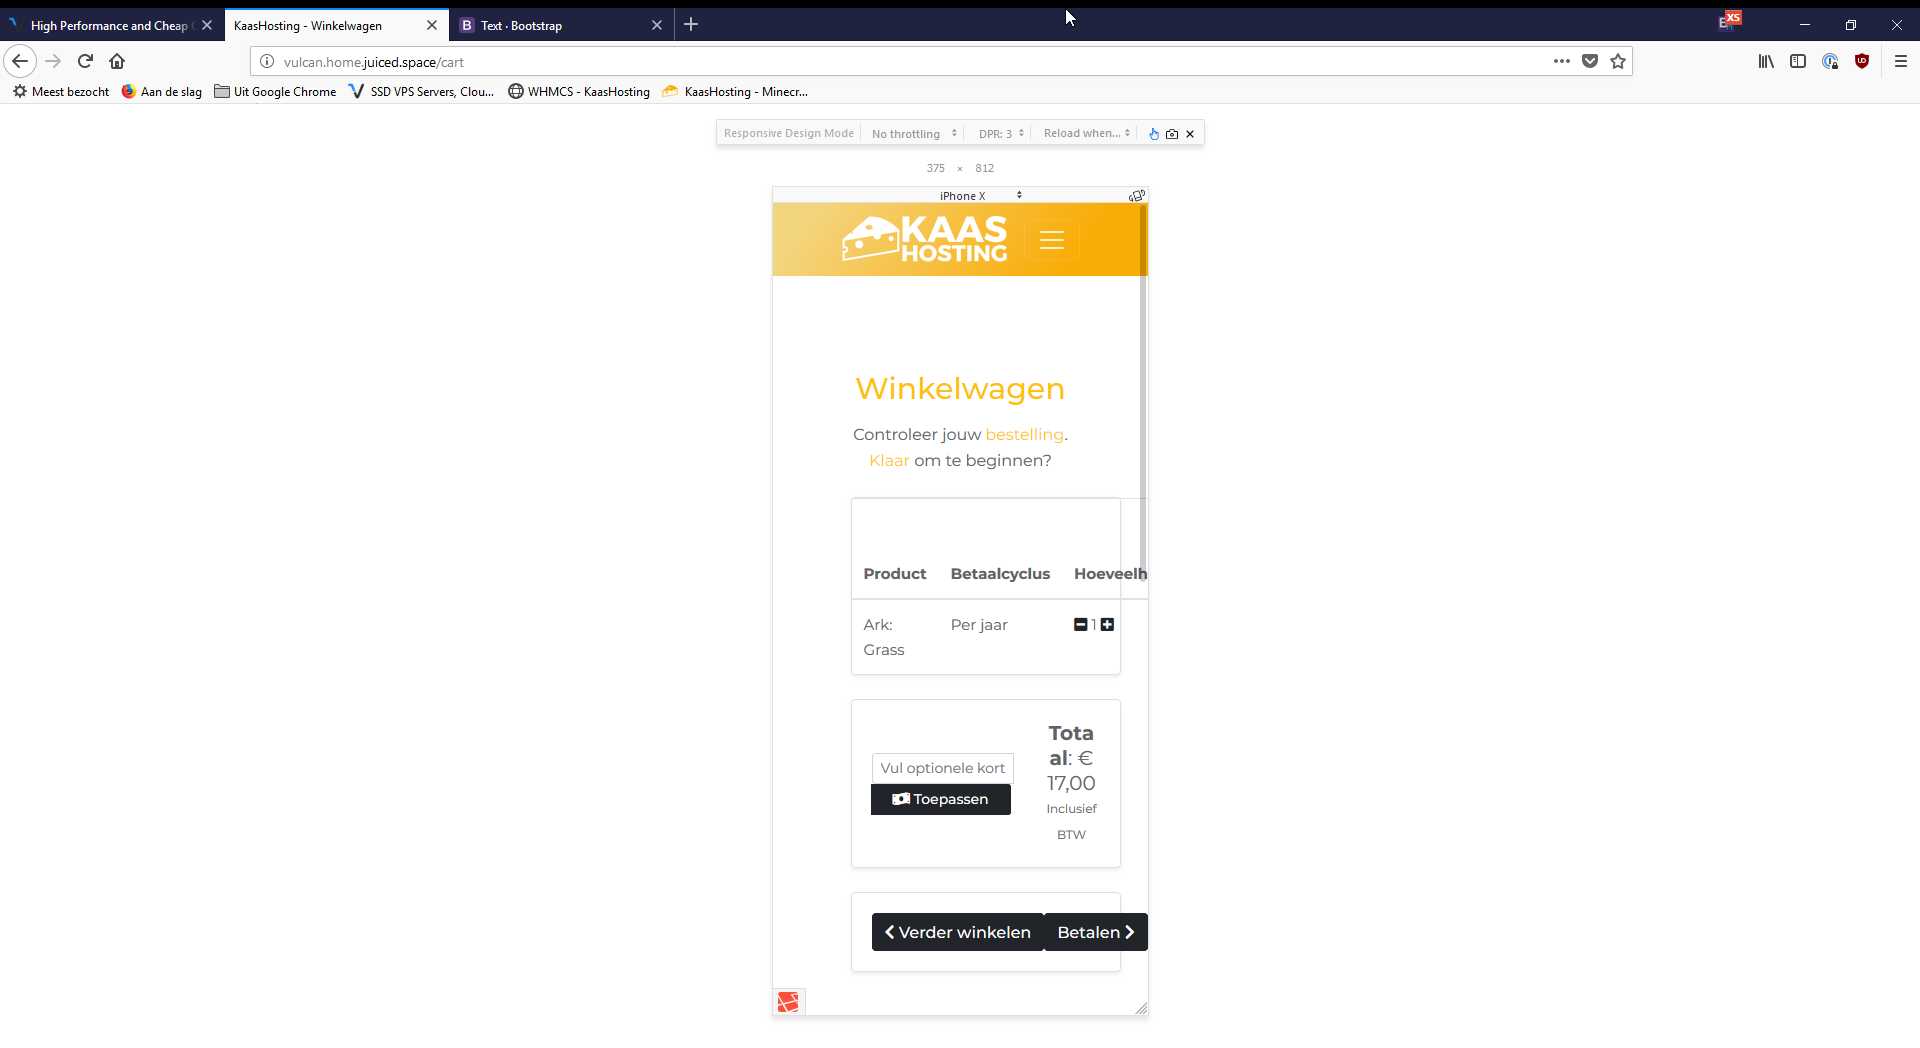Viewport: 1920px width, 1048px height.
Task: Open WHMCS - KaasHosting bookmark
Action: click(x=579, y=91)
